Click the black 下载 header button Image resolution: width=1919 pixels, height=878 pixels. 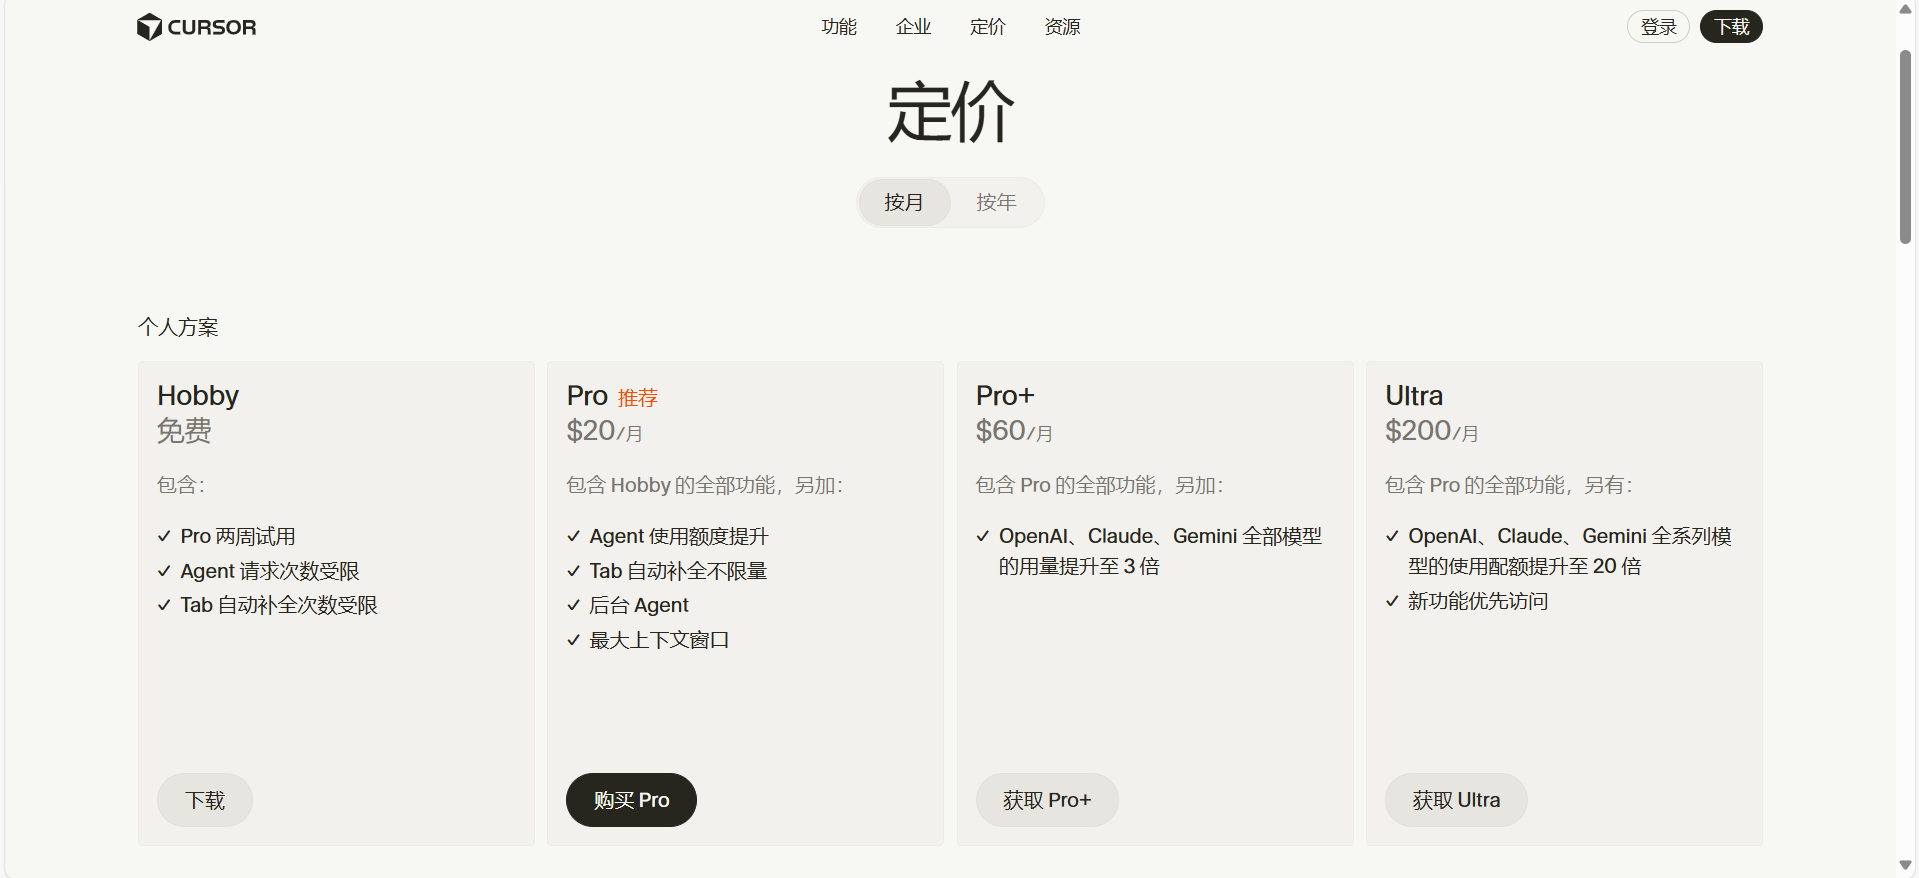click(1731, 27)
